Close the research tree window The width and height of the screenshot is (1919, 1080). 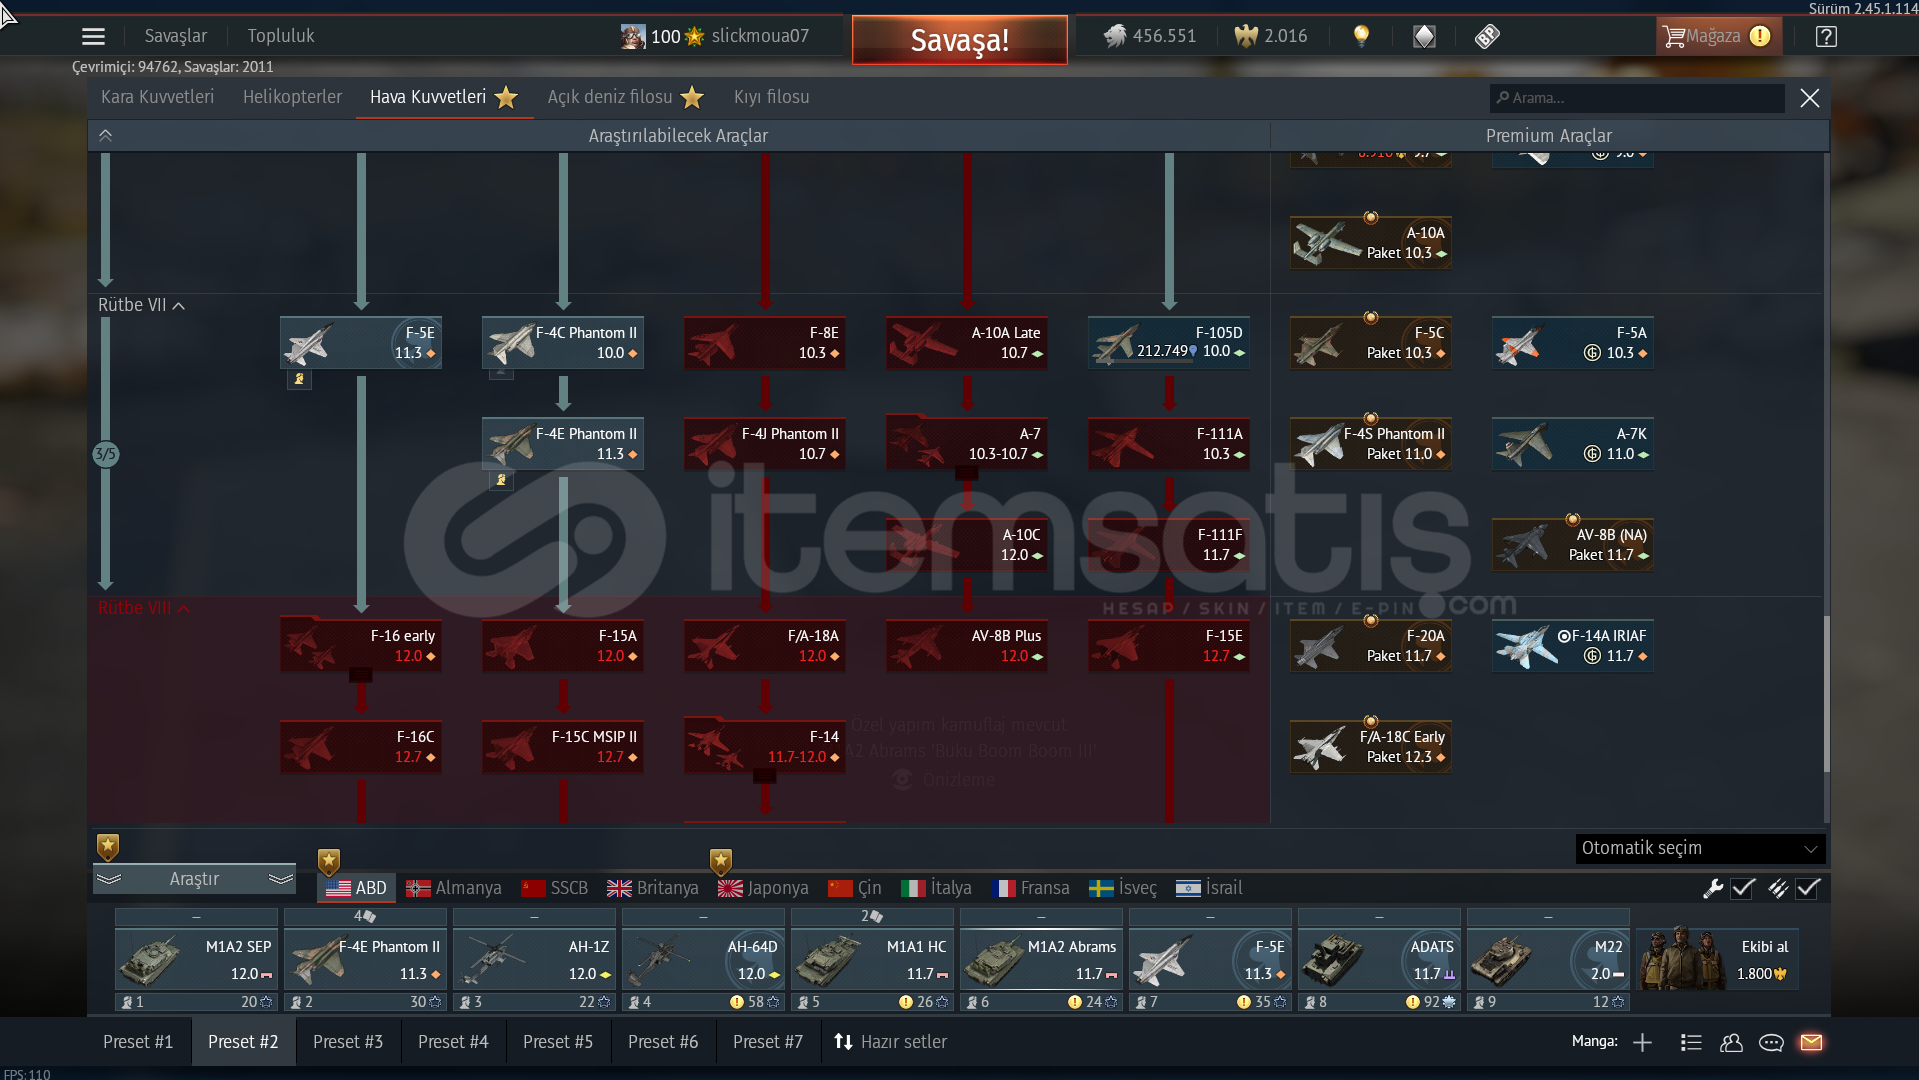(1809, 98)
